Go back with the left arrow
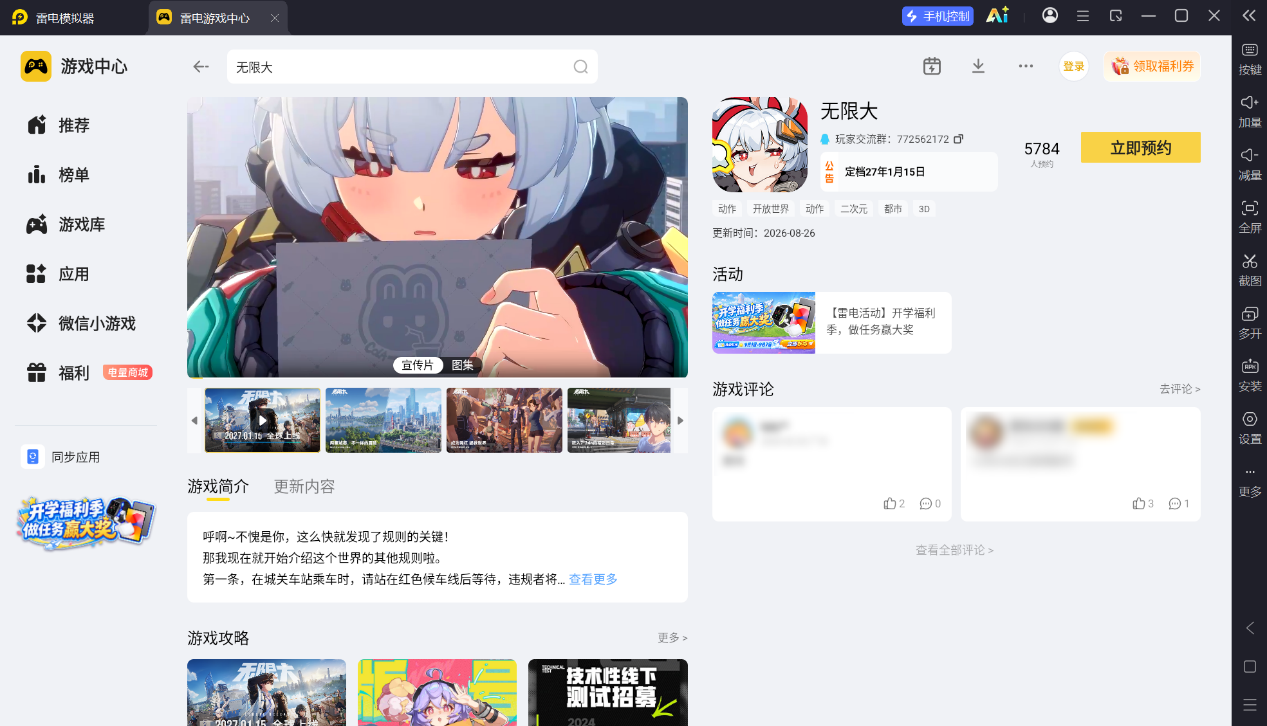 [x=201, y=67]
